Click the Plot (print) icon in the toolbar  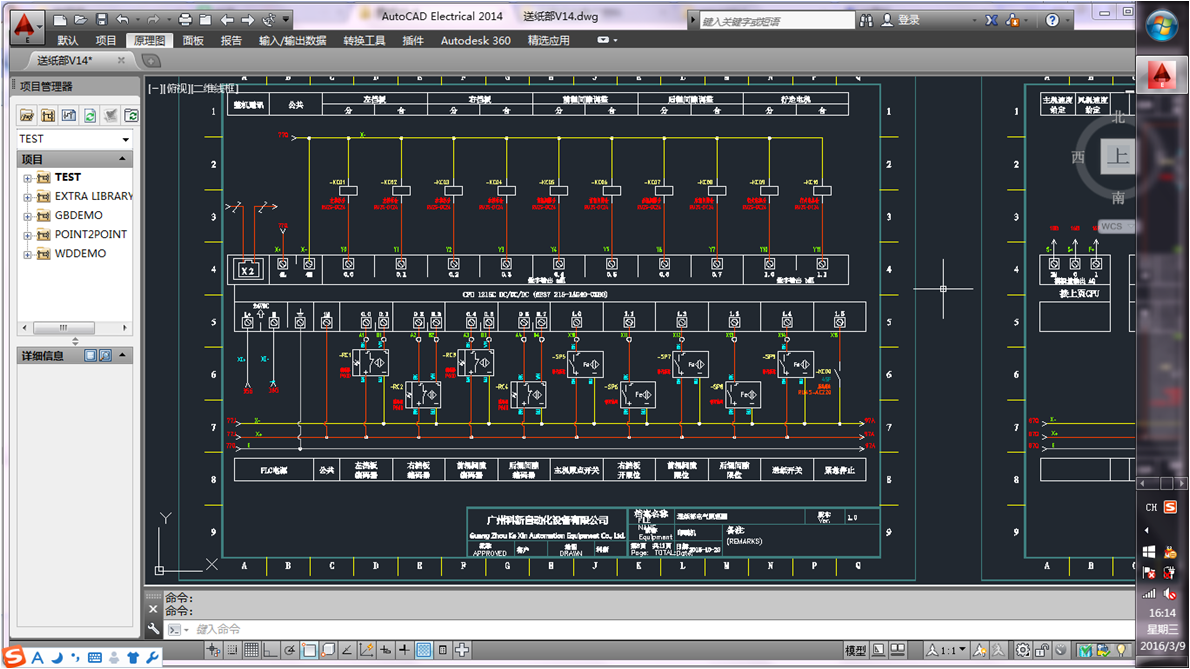[185, 20]
